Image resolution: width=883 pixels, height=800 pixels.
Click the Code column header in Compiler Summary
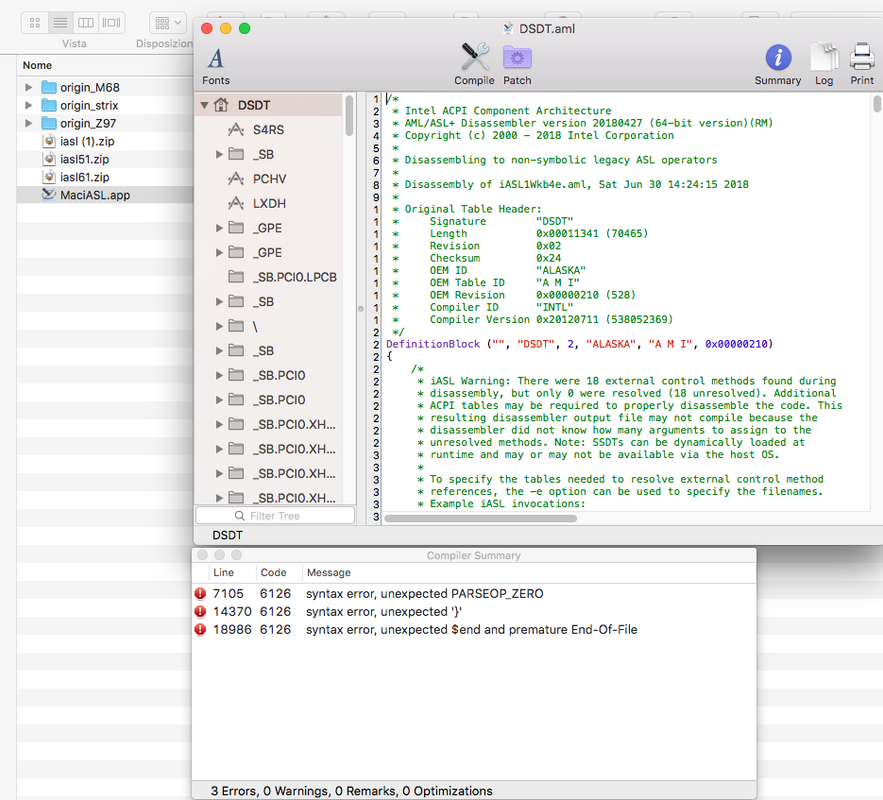click(274, 573)
